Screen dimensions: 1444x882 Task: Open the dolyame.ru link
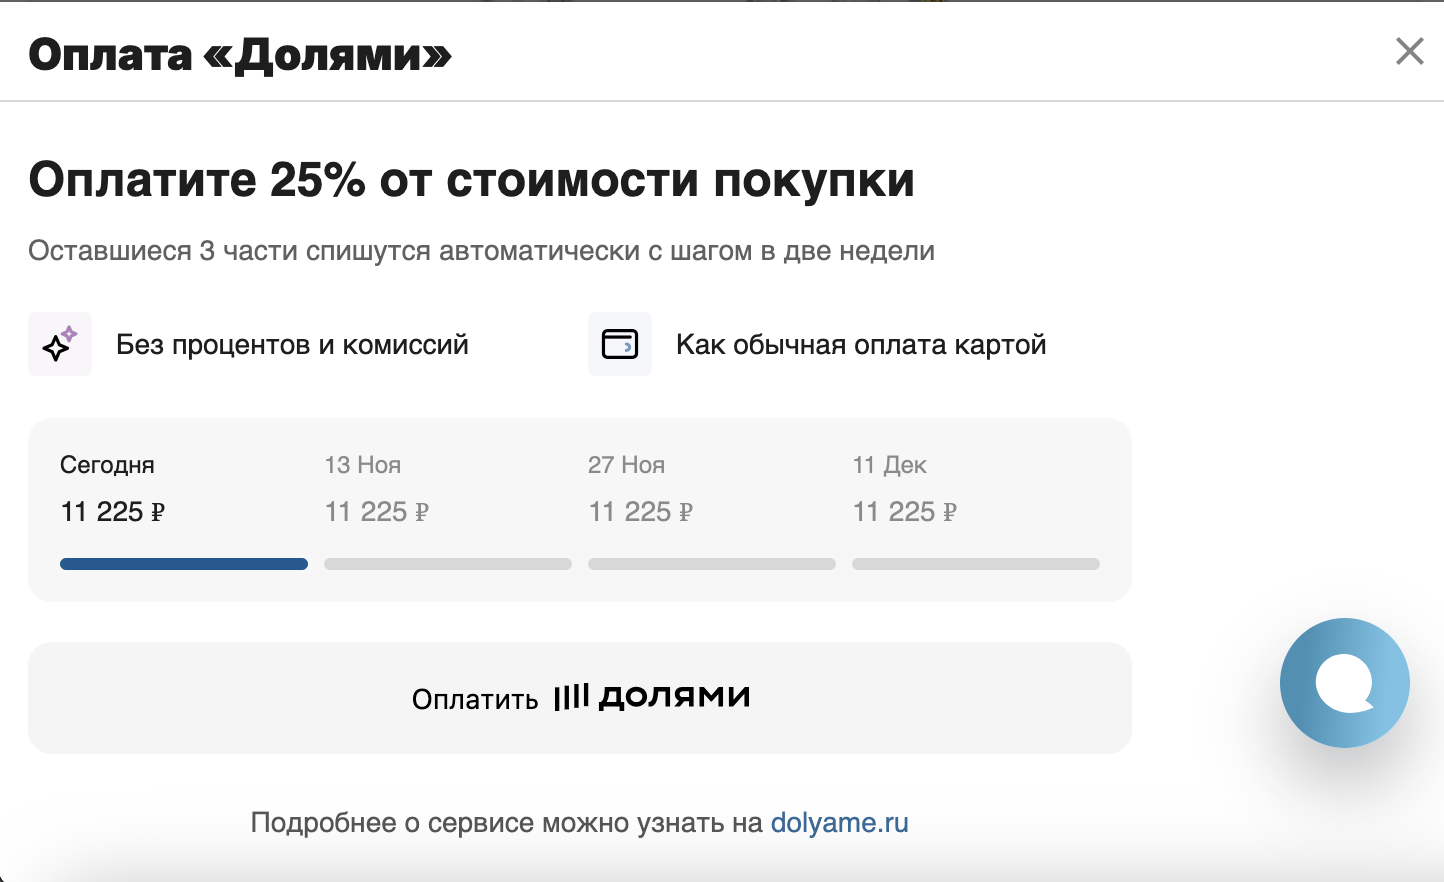point(839,823)
